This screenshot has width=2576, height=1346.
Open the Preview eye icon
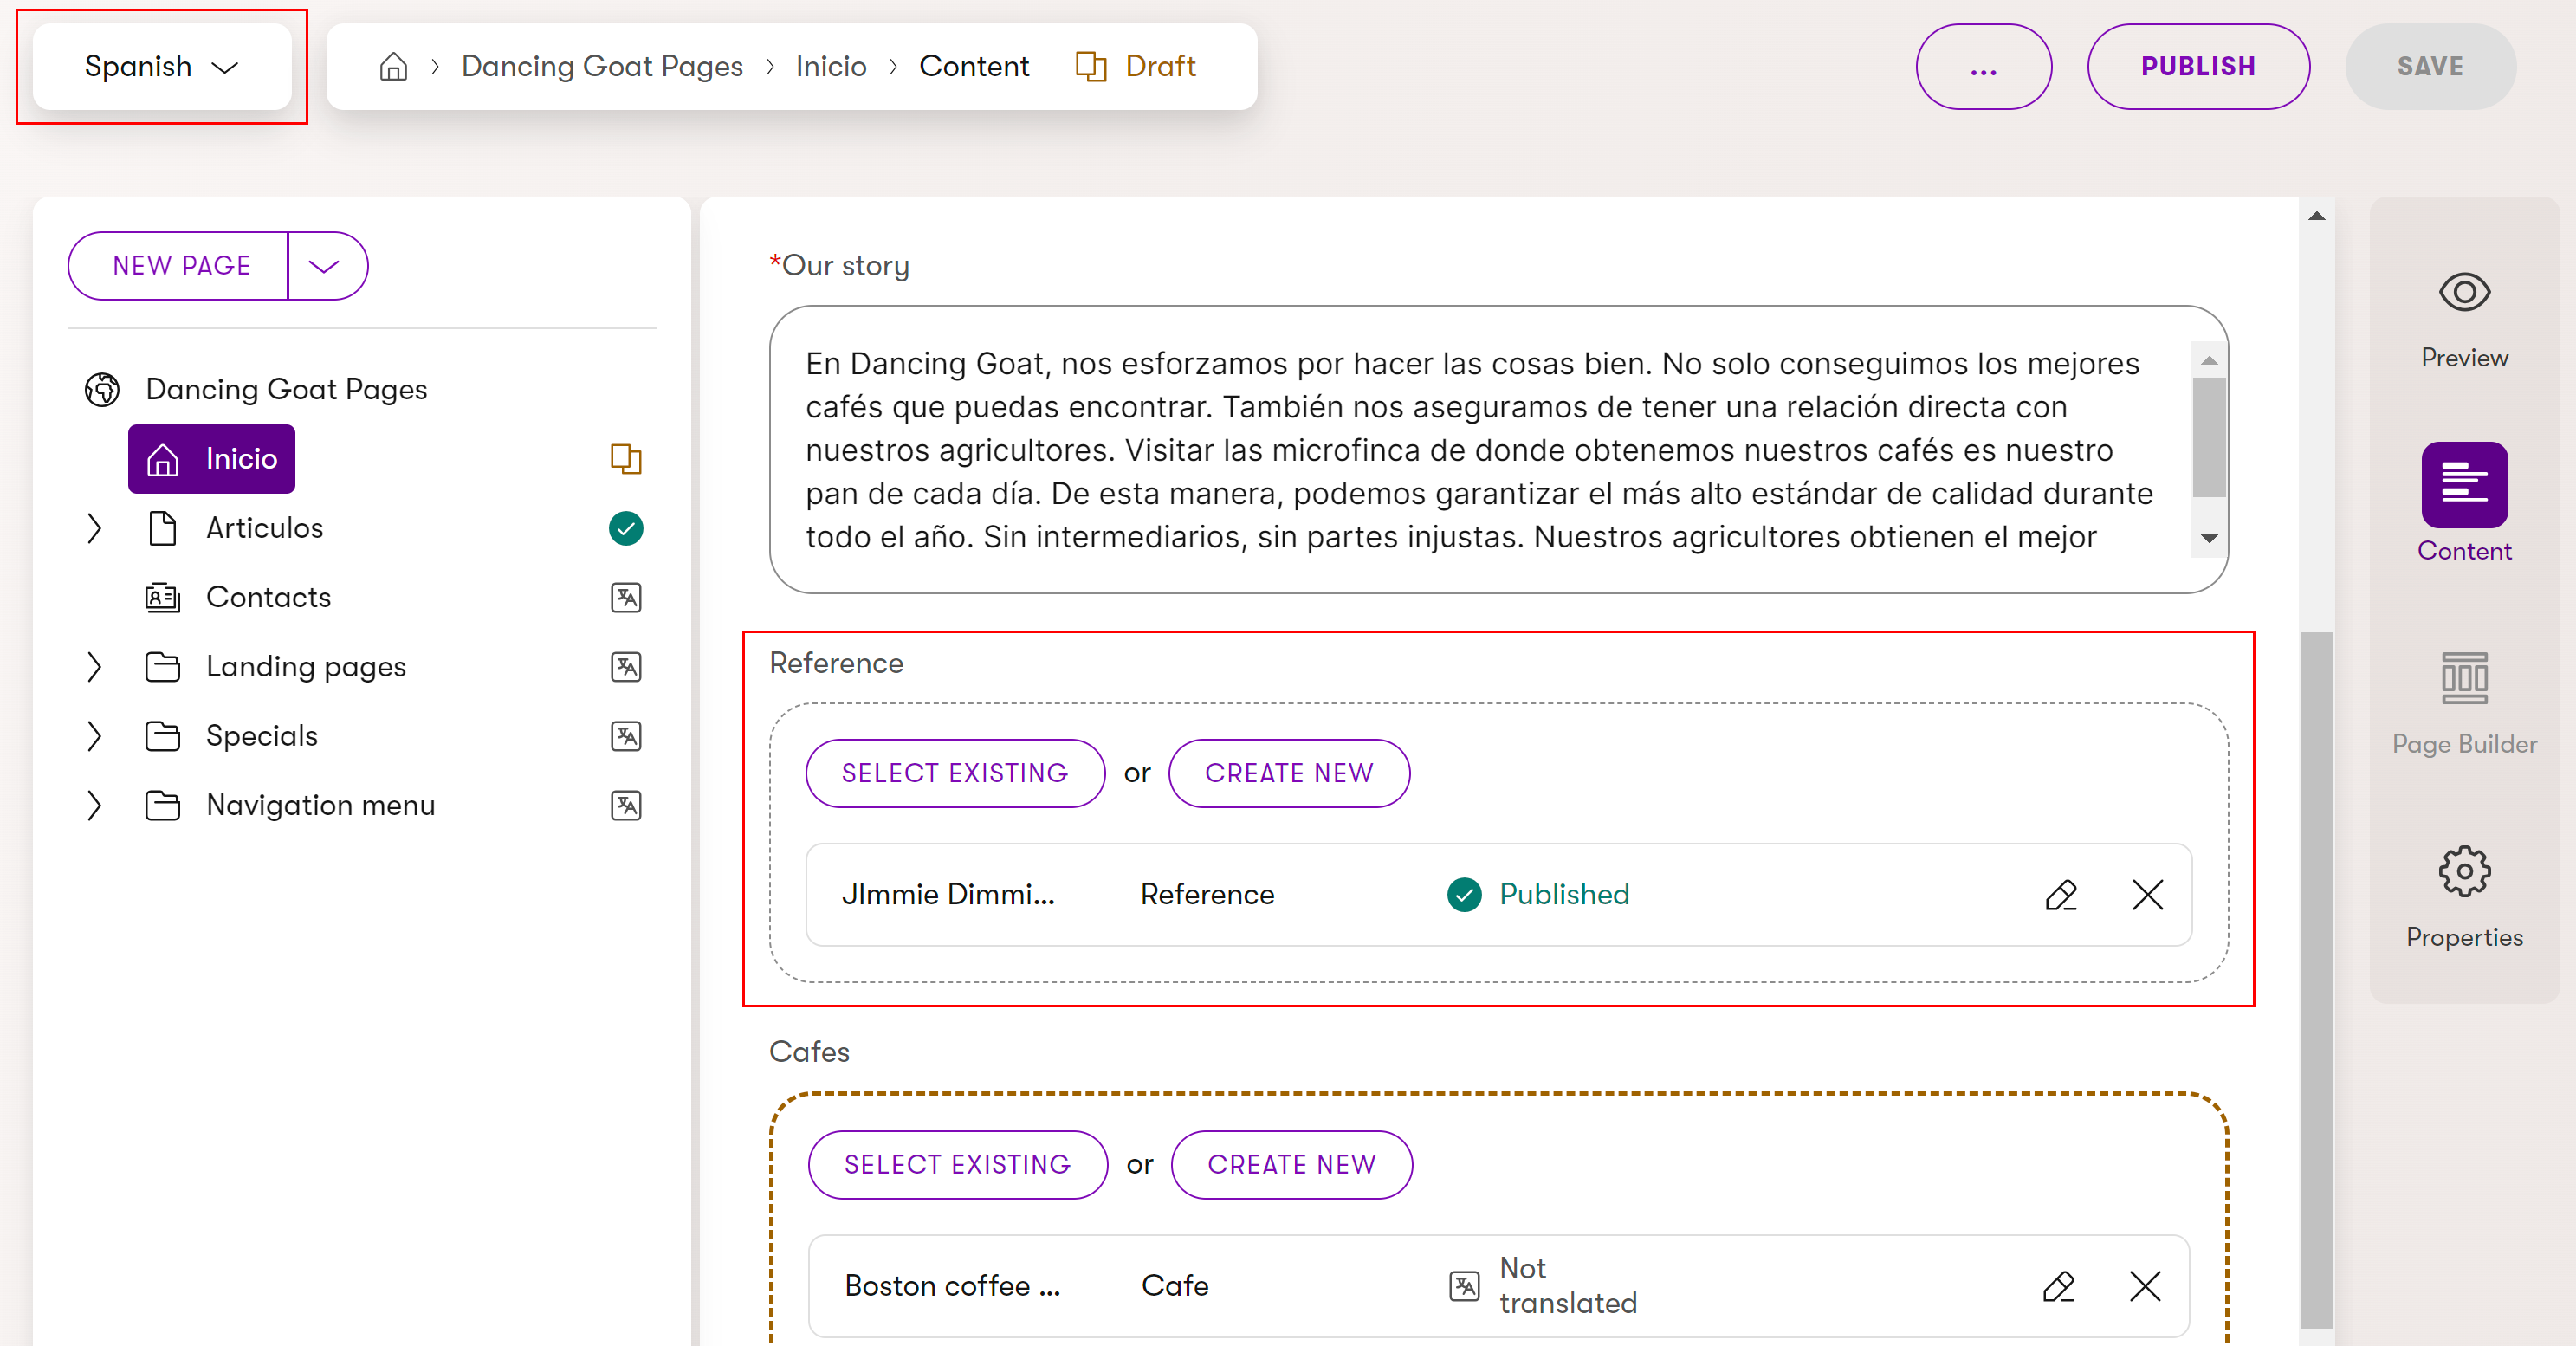2463,293
